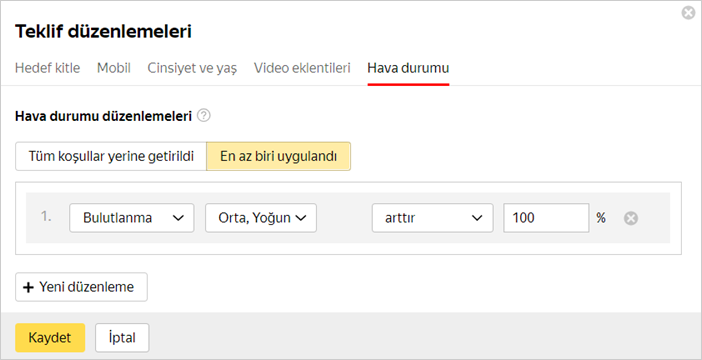
Task: Save changes with Kaydet
Action: (50, 338)
